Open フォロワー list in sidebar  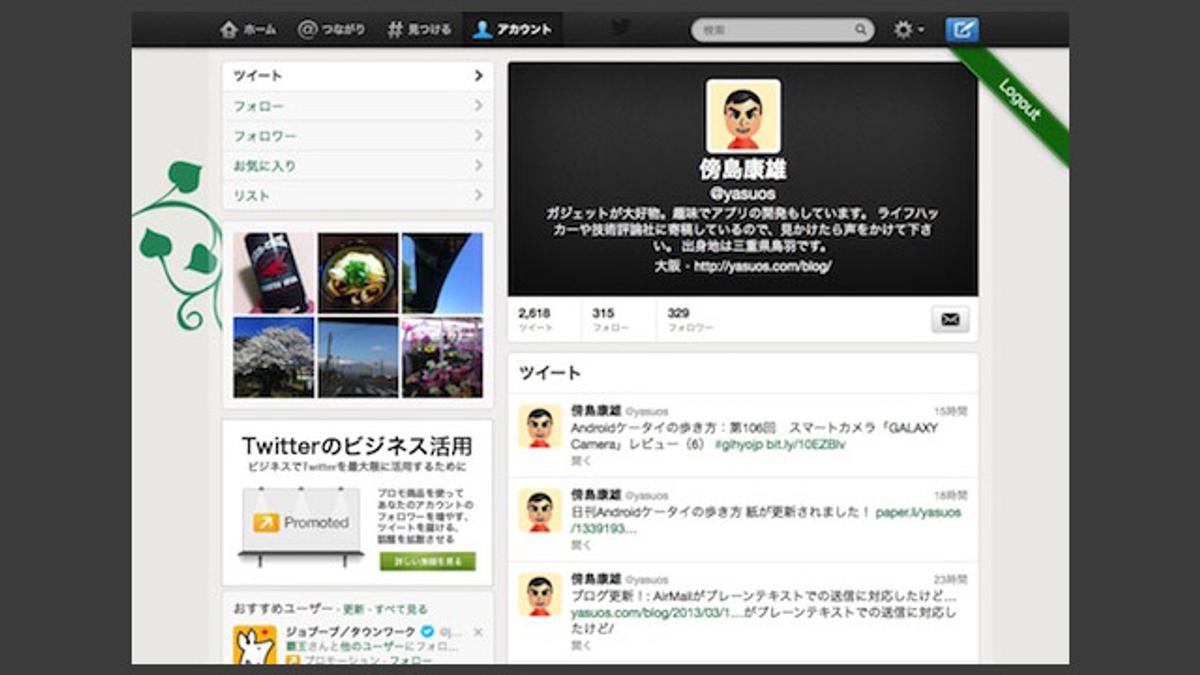pos(357,135)
